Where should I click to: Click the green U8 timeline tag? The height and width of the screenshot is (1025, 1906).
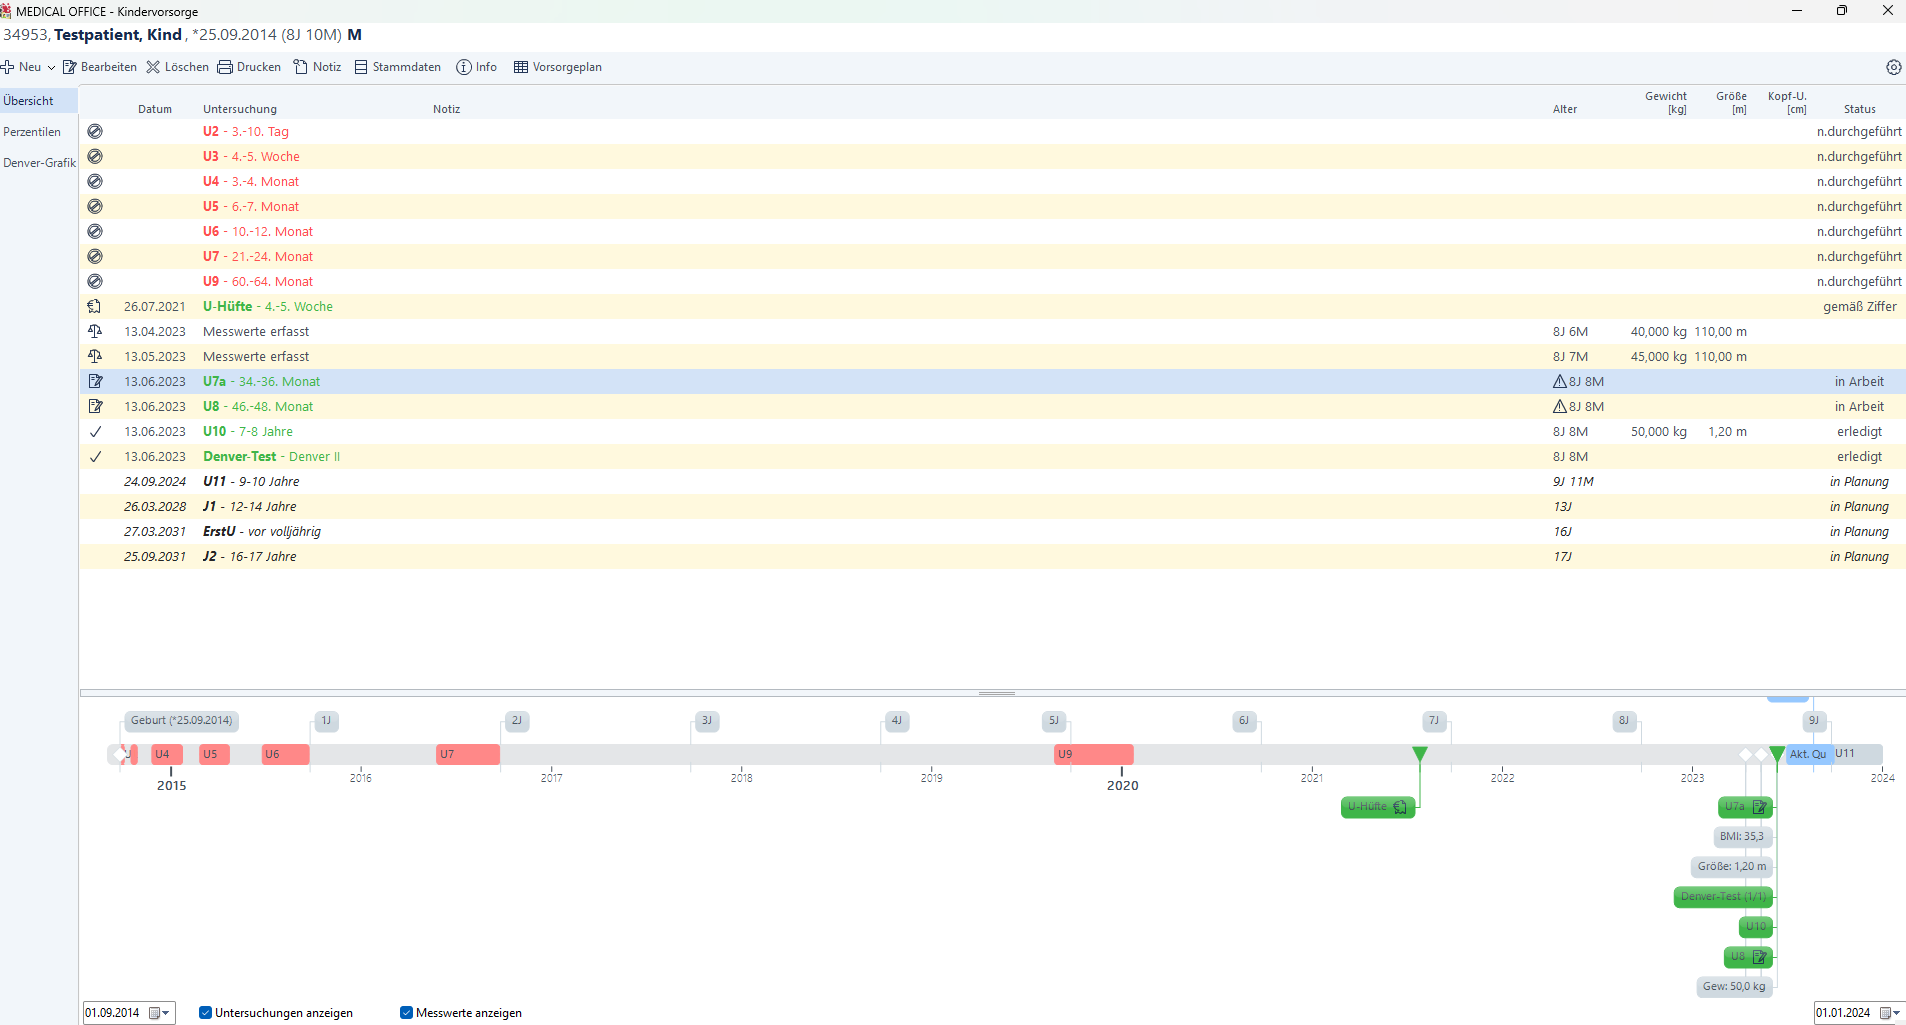pyautogui.click(x=1748, y=957)
